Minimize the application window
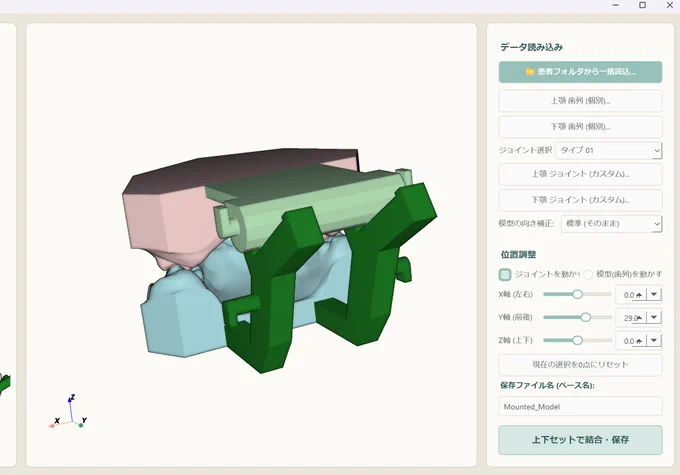Screen dimensions: 680x475 (615, 5)
